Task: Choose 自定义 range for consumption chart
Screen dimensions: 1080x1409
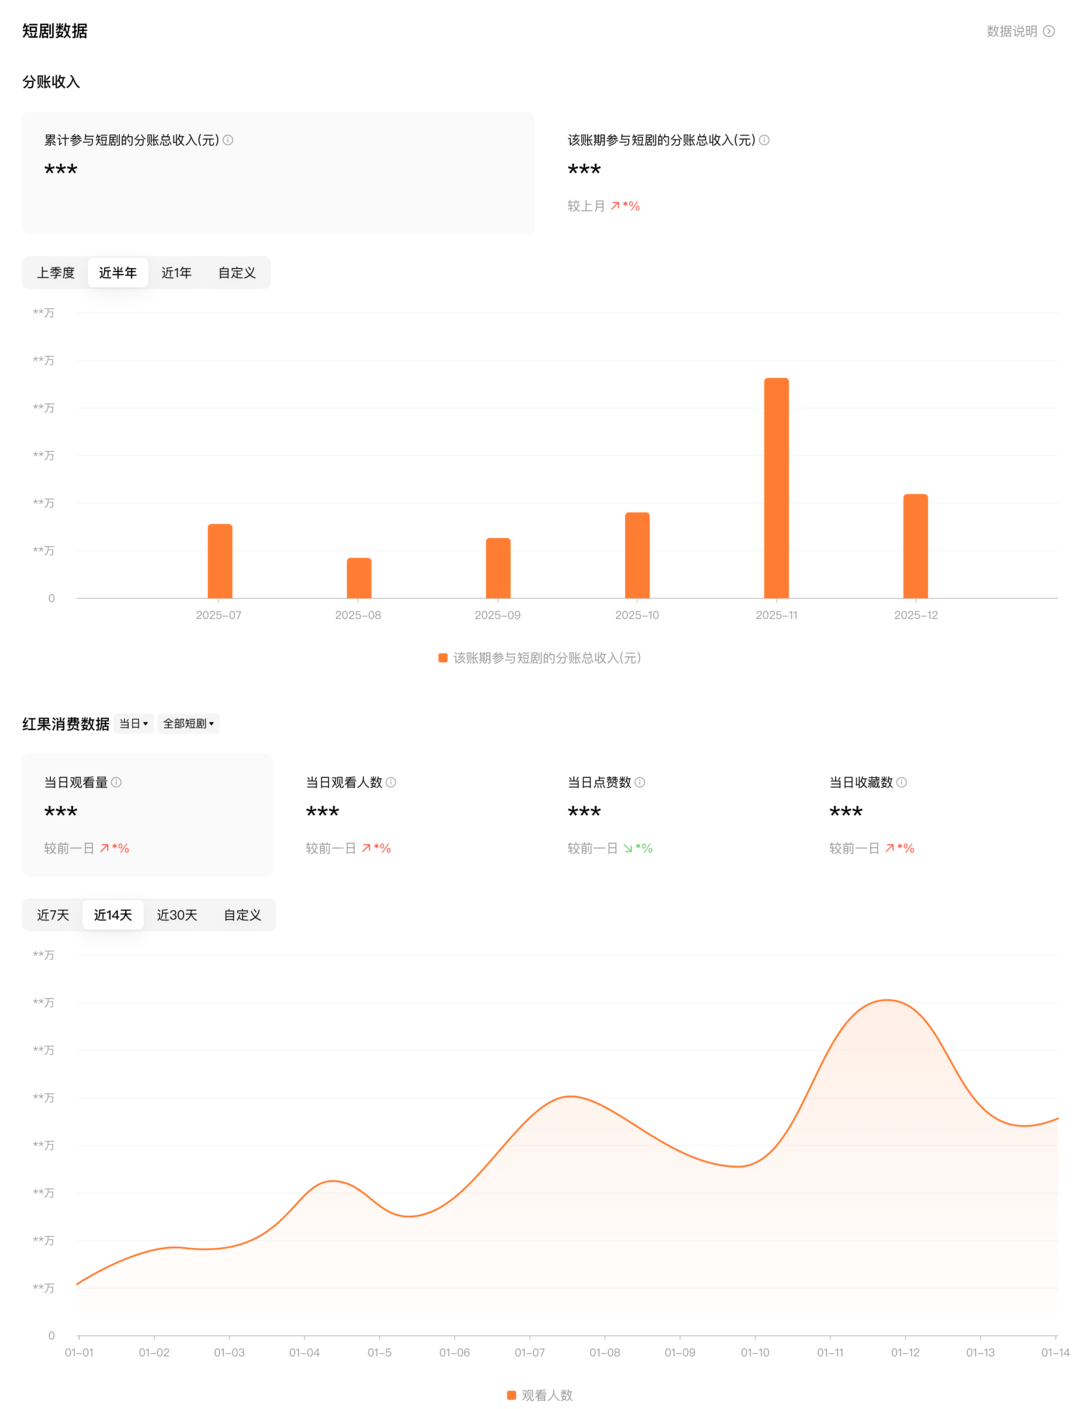Action: tap(242, 915)
